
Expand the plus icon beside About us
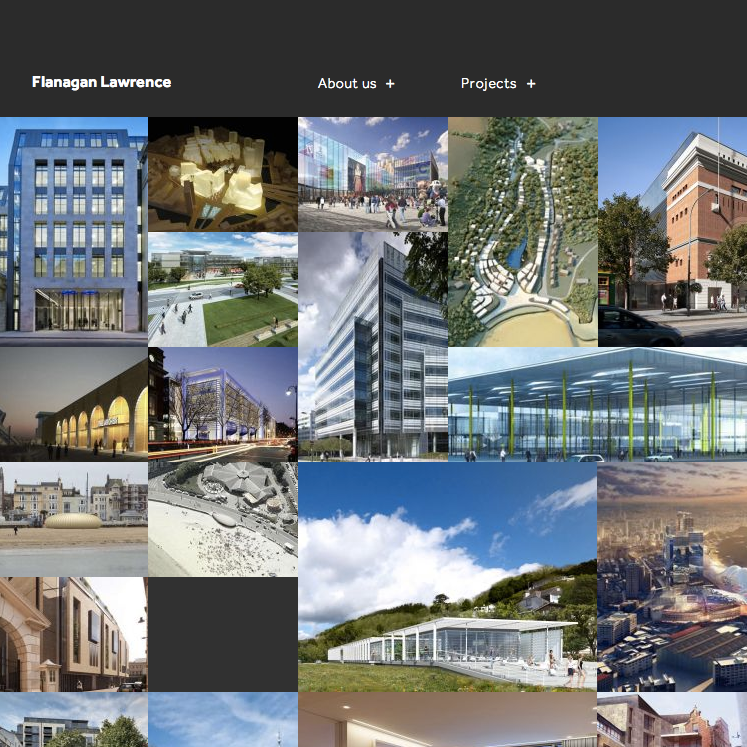(390, 84)
